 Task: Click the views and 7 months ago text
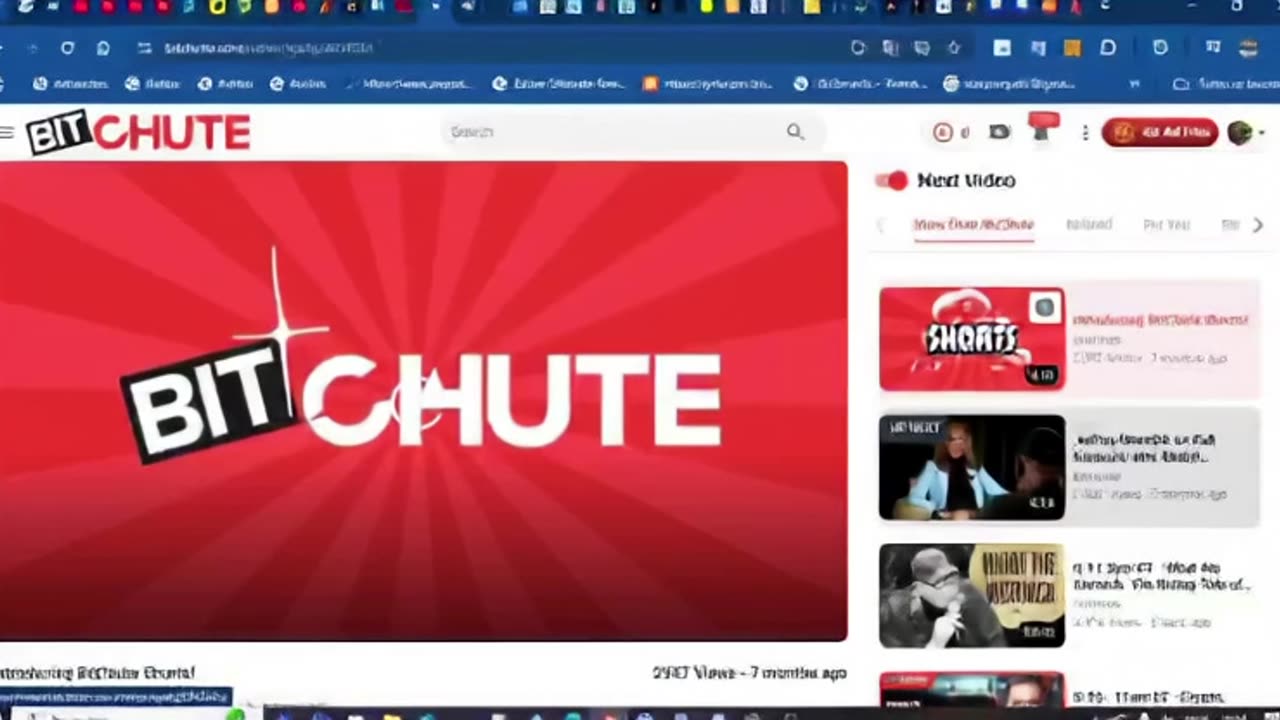749,673
